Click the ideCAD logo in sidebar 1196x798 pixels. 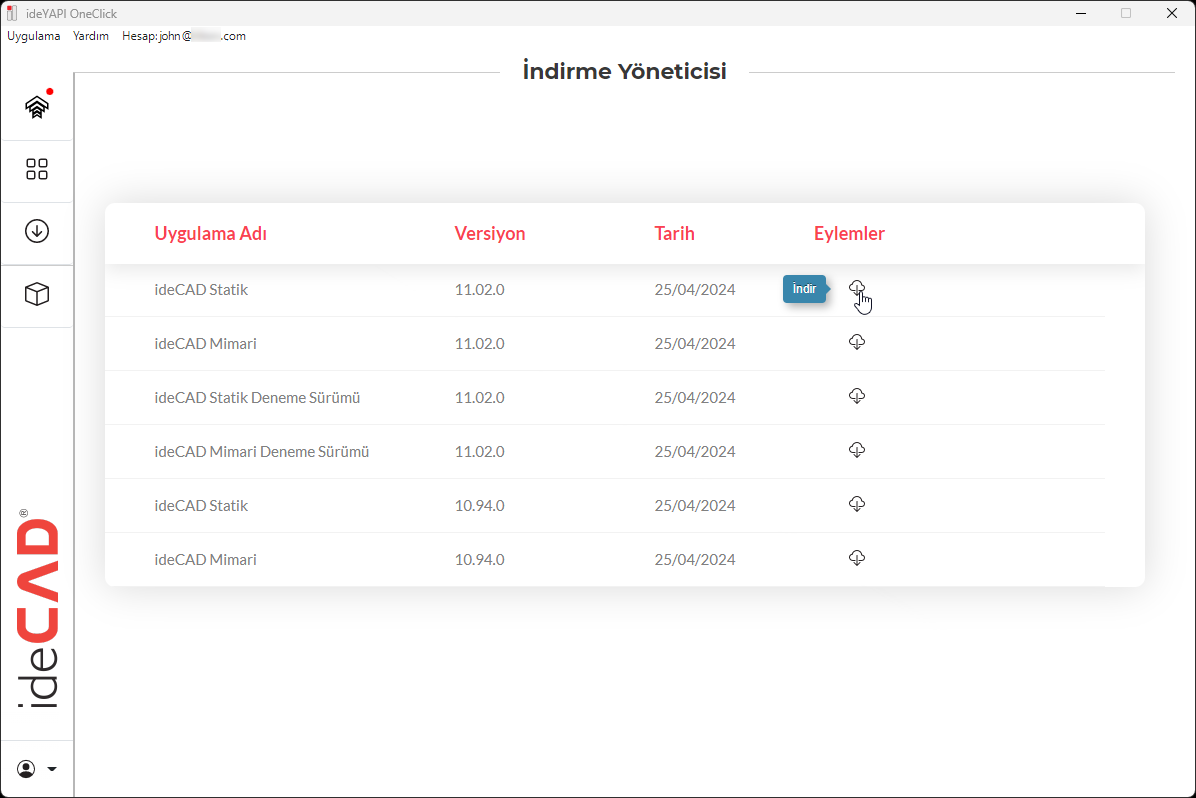(x=37, y=612)
